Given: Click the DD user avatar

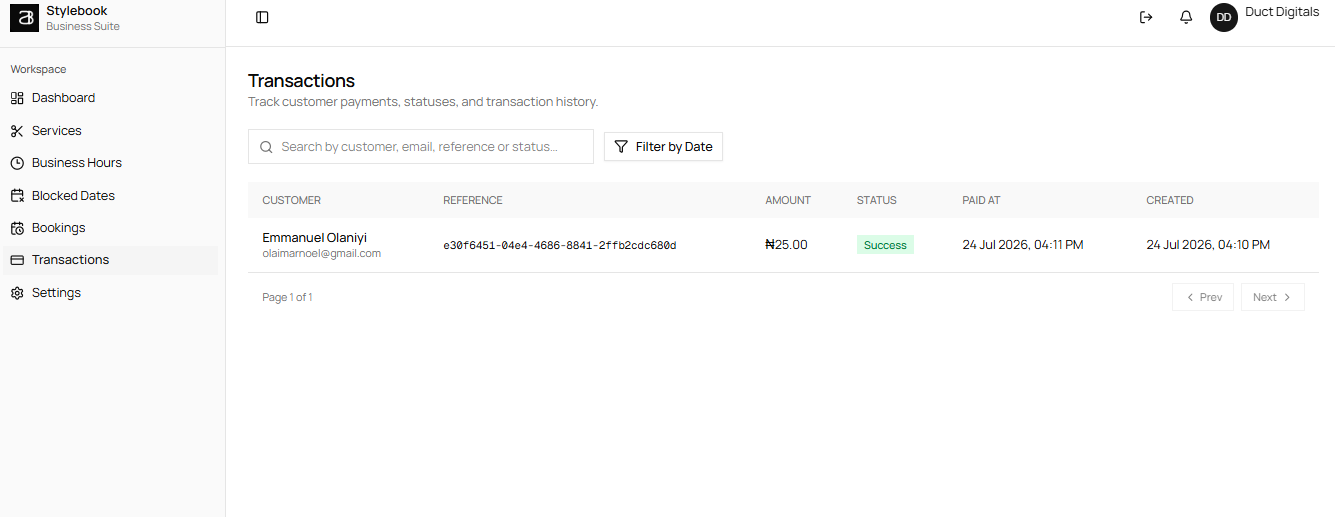Looking at the screenshot, I should tap(1224, 17).
